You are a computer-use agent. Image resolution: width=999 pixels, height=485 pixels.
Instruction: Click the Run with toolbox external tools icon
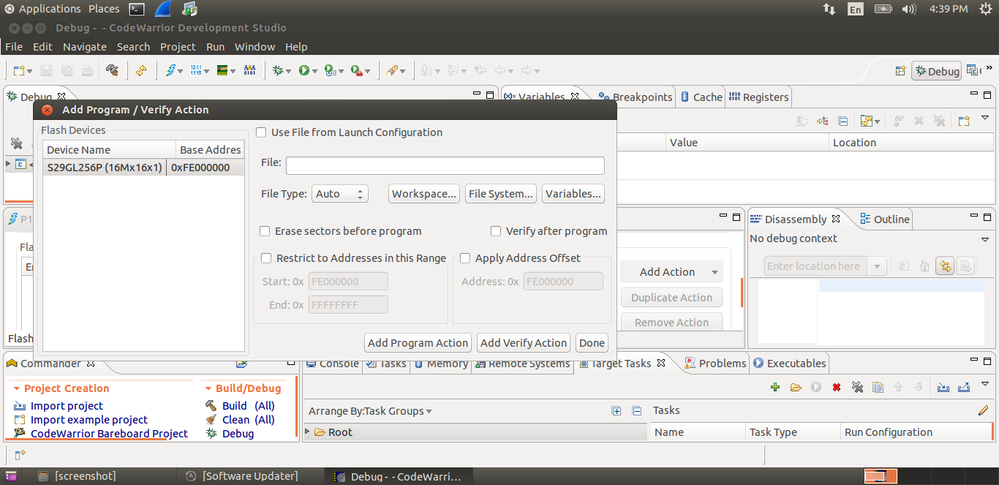[356, 71]
